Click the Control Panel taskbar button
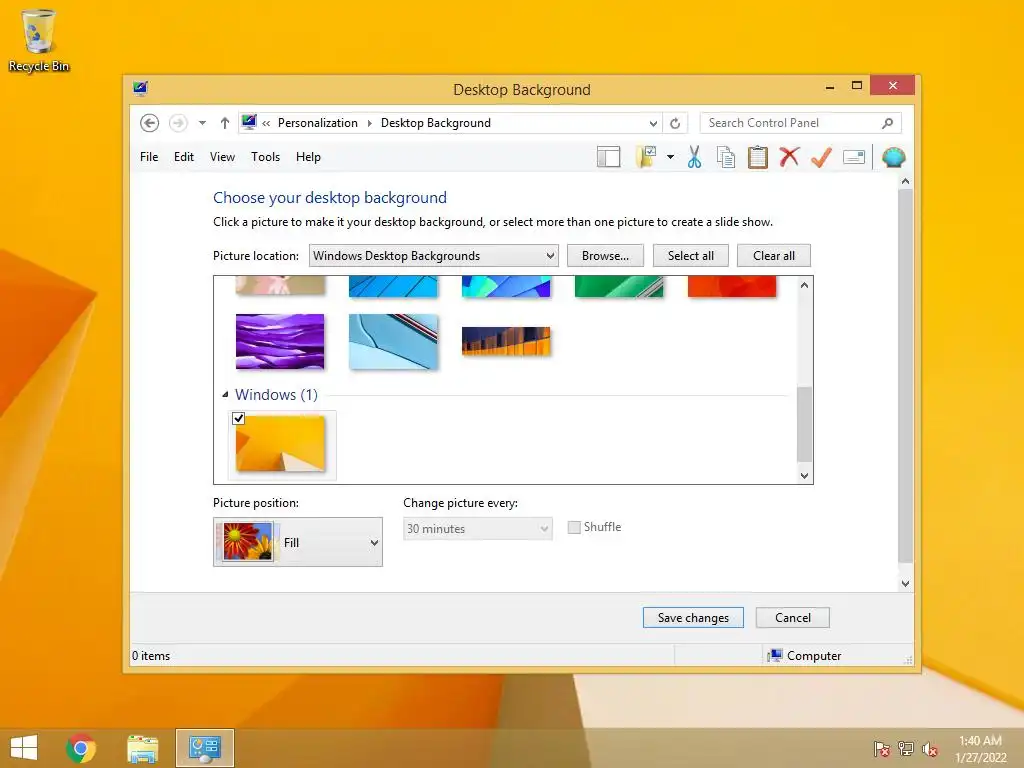Viewport: 1024px width, 768px height. [204, 748]
